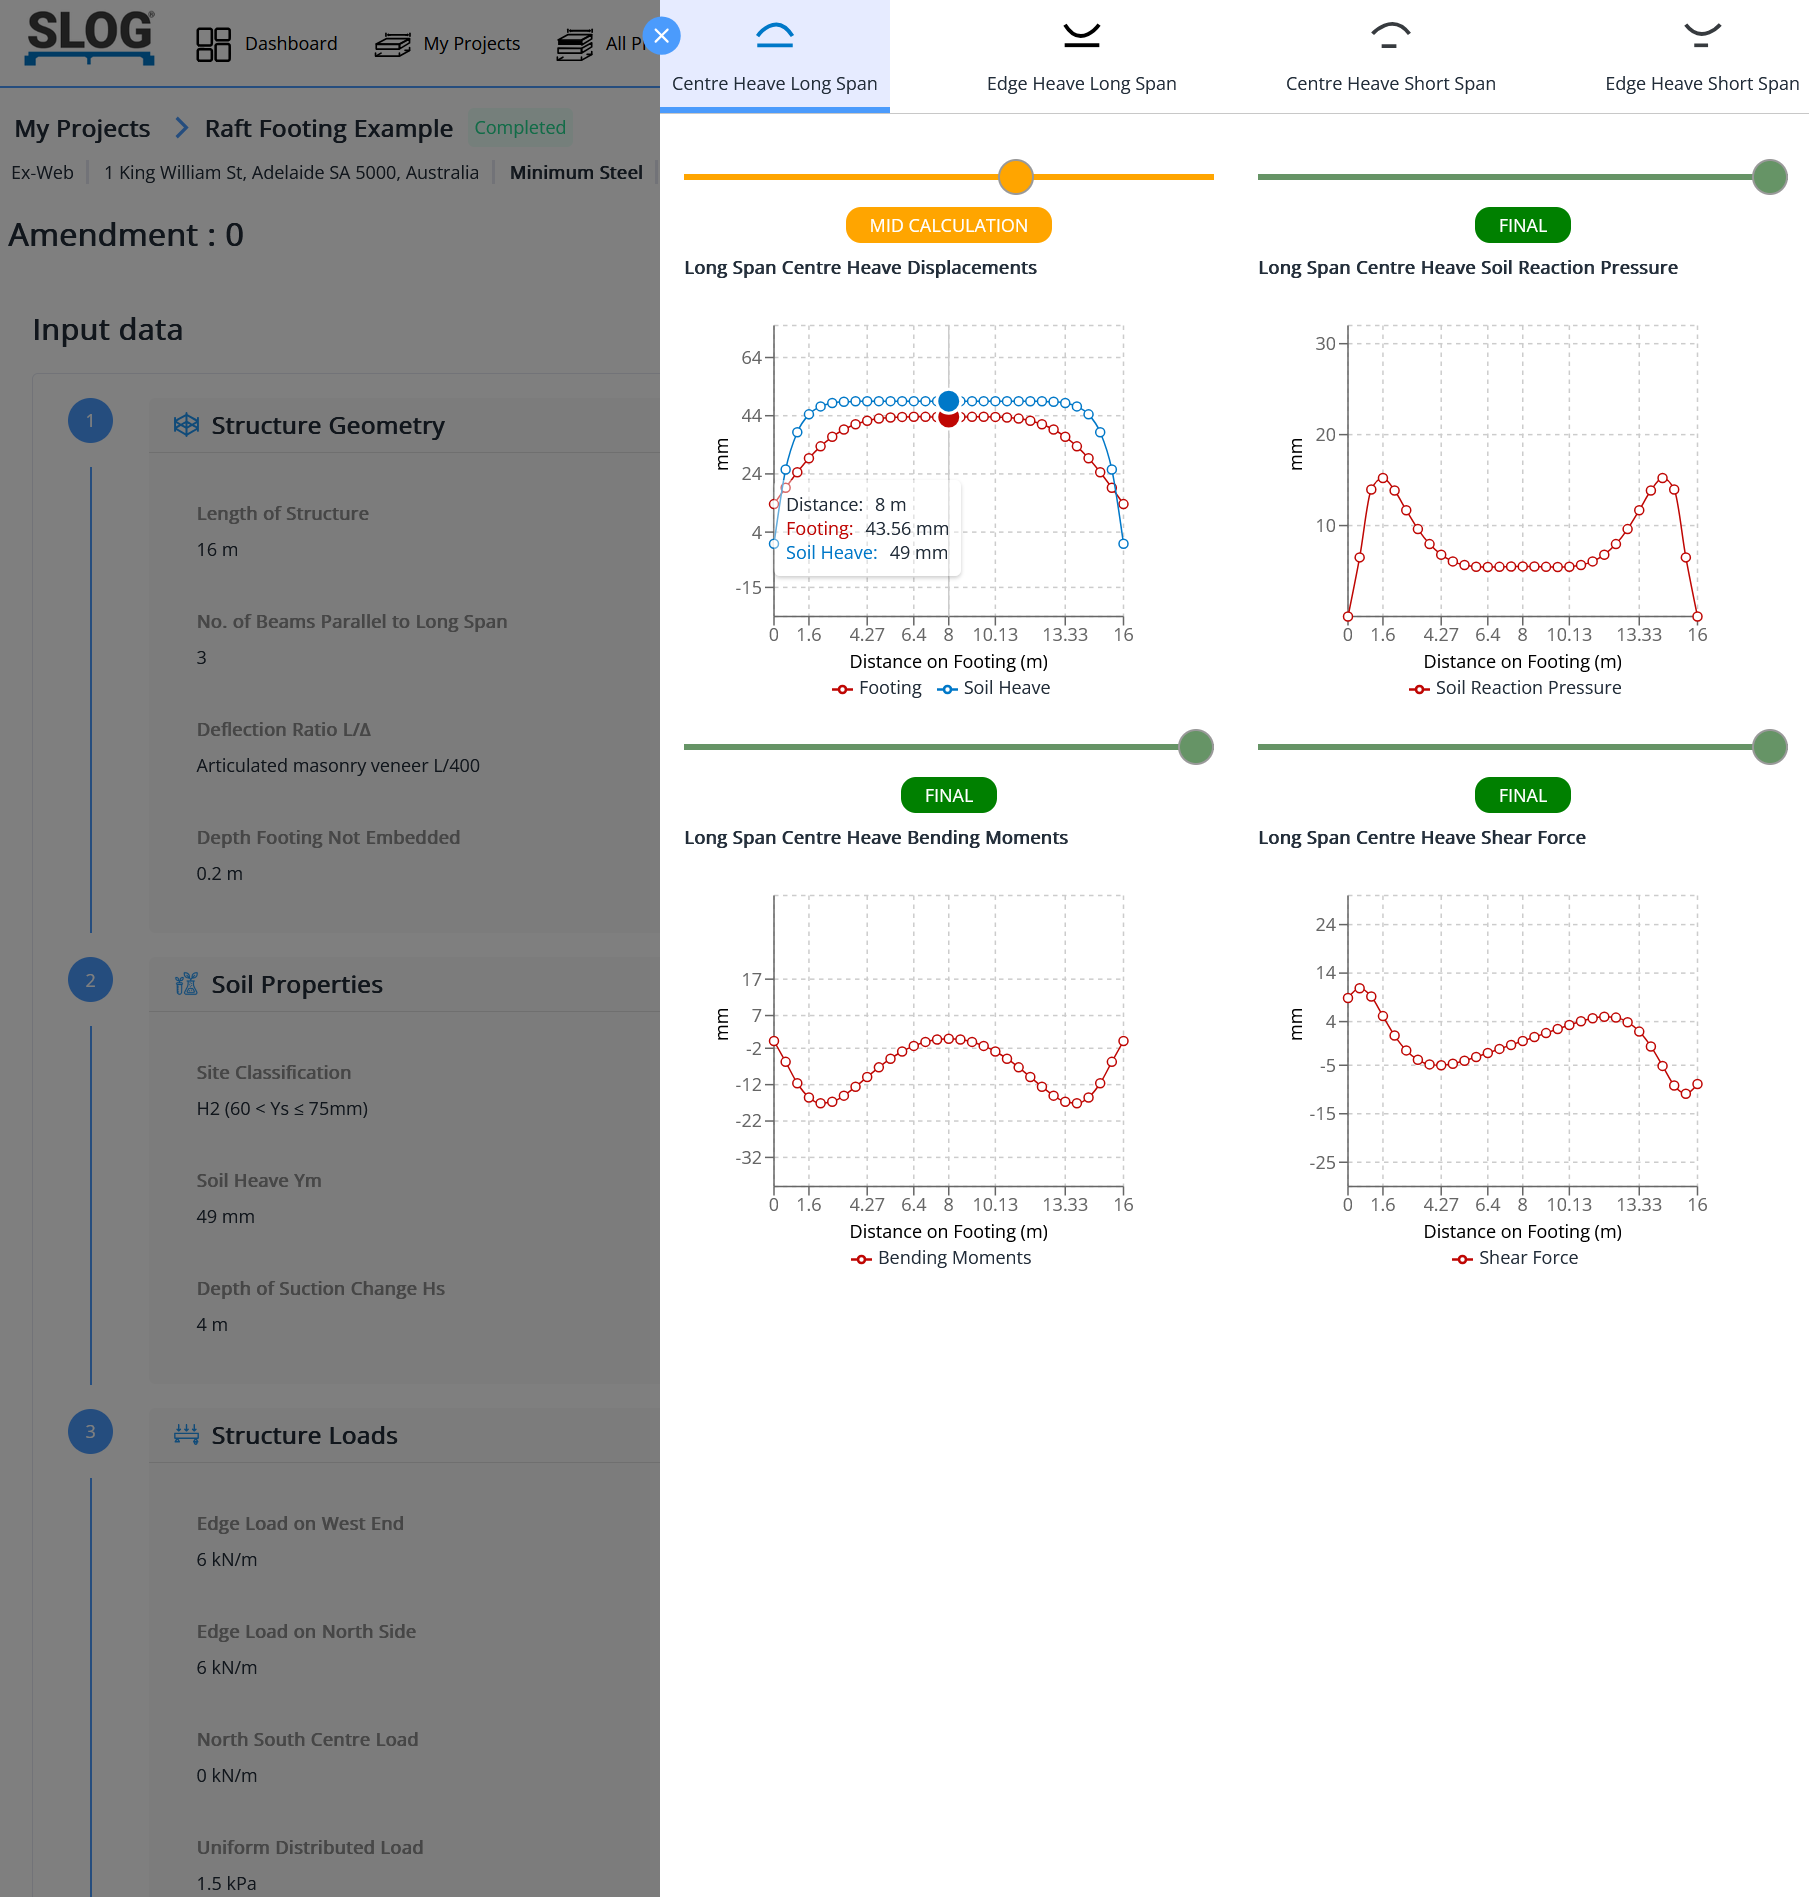This screenshot has width=1809, height=1897.
Task: Click the Soil Reaction Pressure slider handle
Action: [x=1769, y=177]
